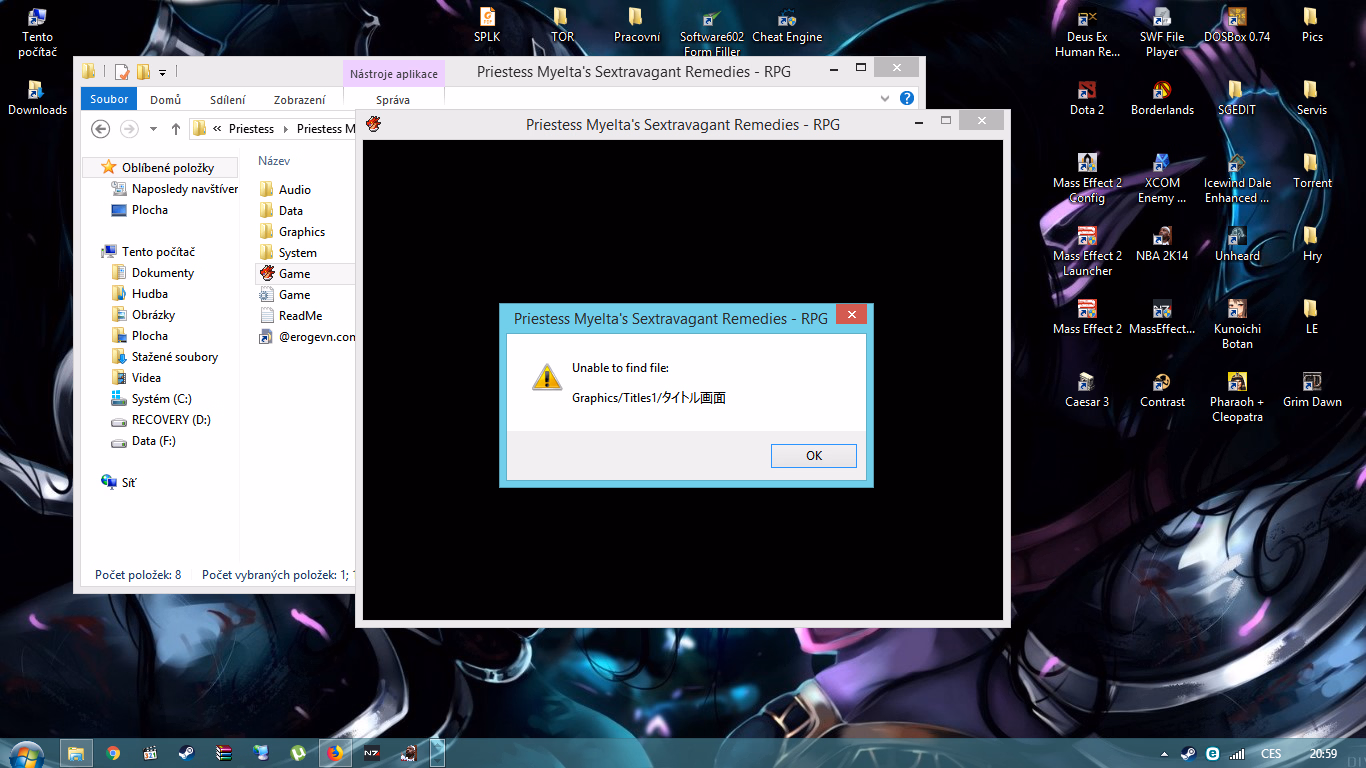Show hidden system tray icons

1163,754
